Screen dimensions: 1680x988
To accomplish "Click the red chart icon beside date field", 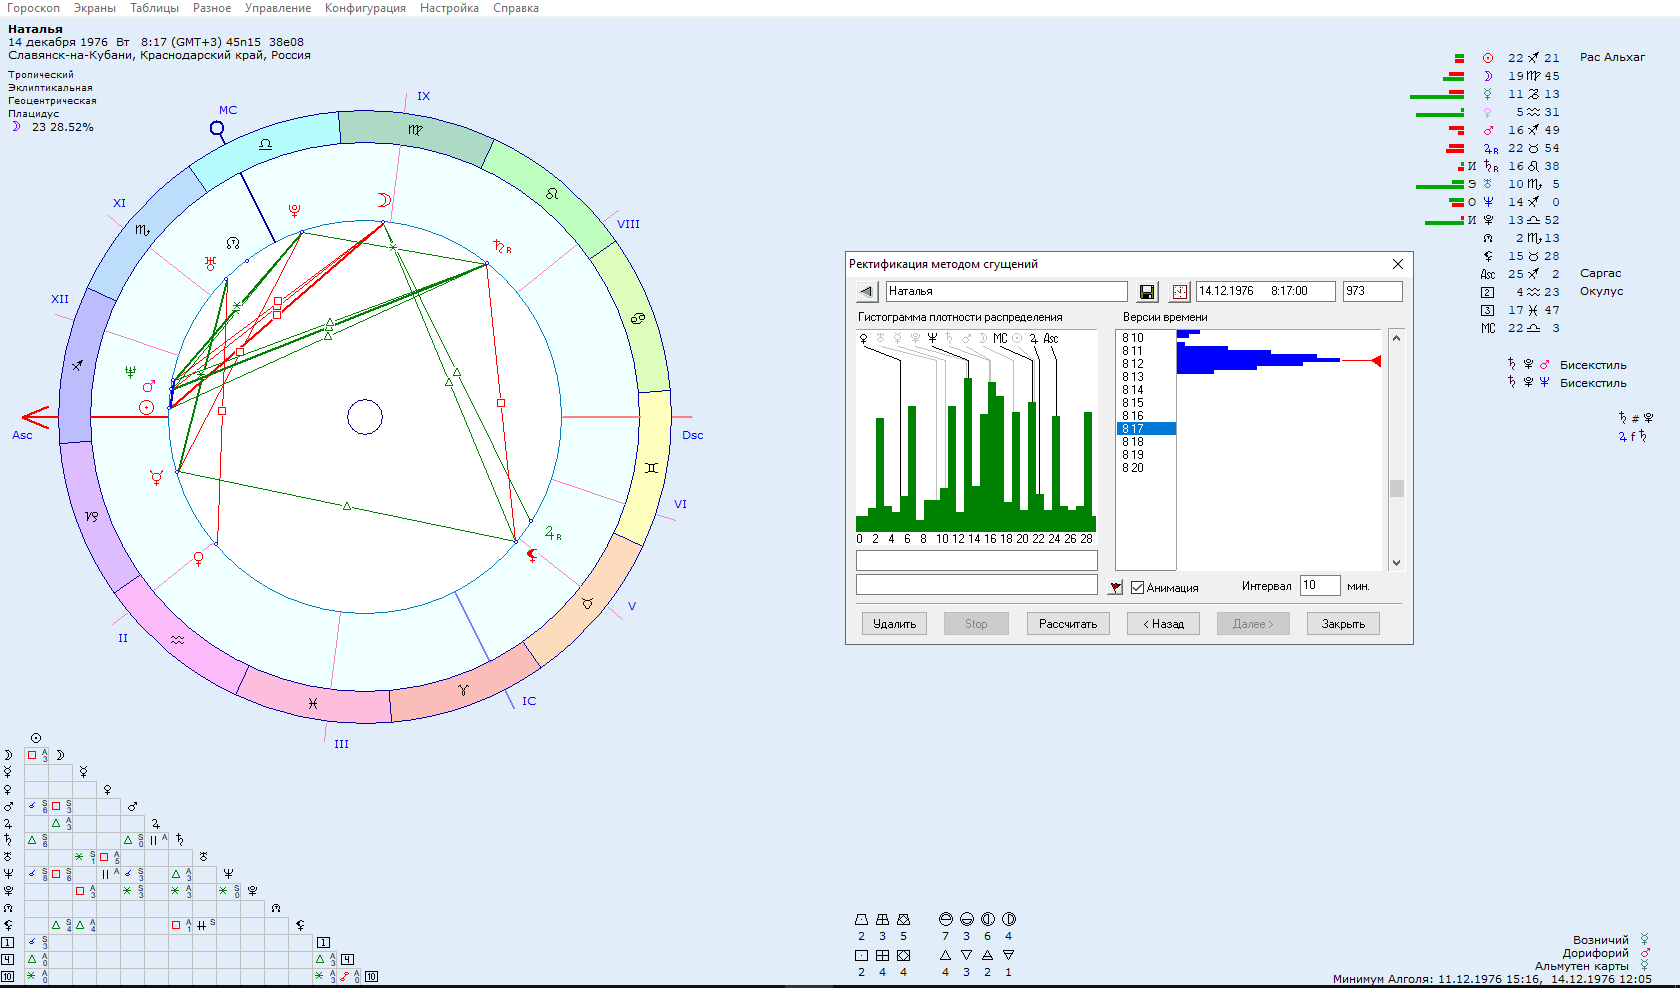I will point(1180,292).
